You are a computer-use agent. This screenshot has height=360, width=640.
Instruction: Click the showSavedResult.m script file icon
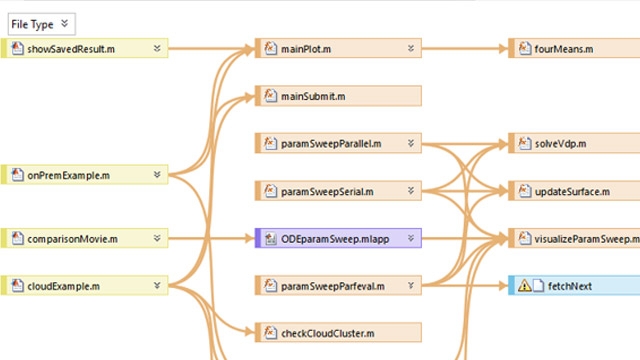pos(17,48)
